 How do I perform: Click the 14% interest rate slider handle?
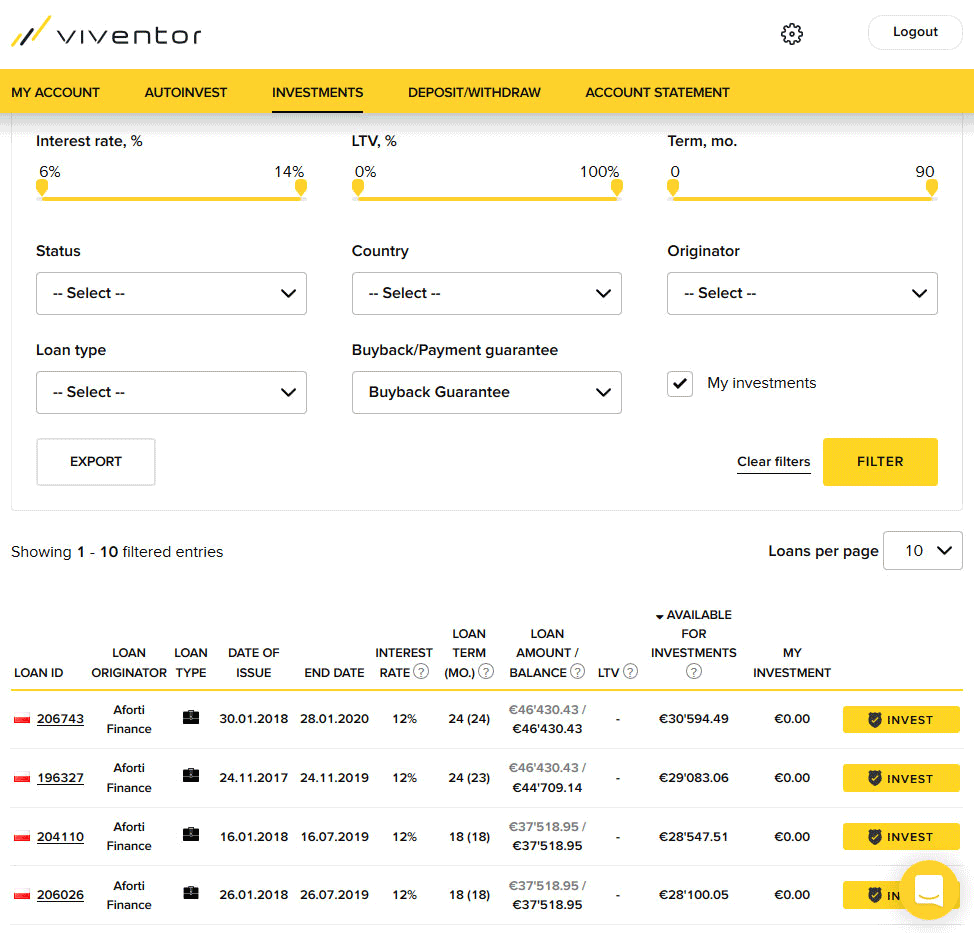(301, 190)
